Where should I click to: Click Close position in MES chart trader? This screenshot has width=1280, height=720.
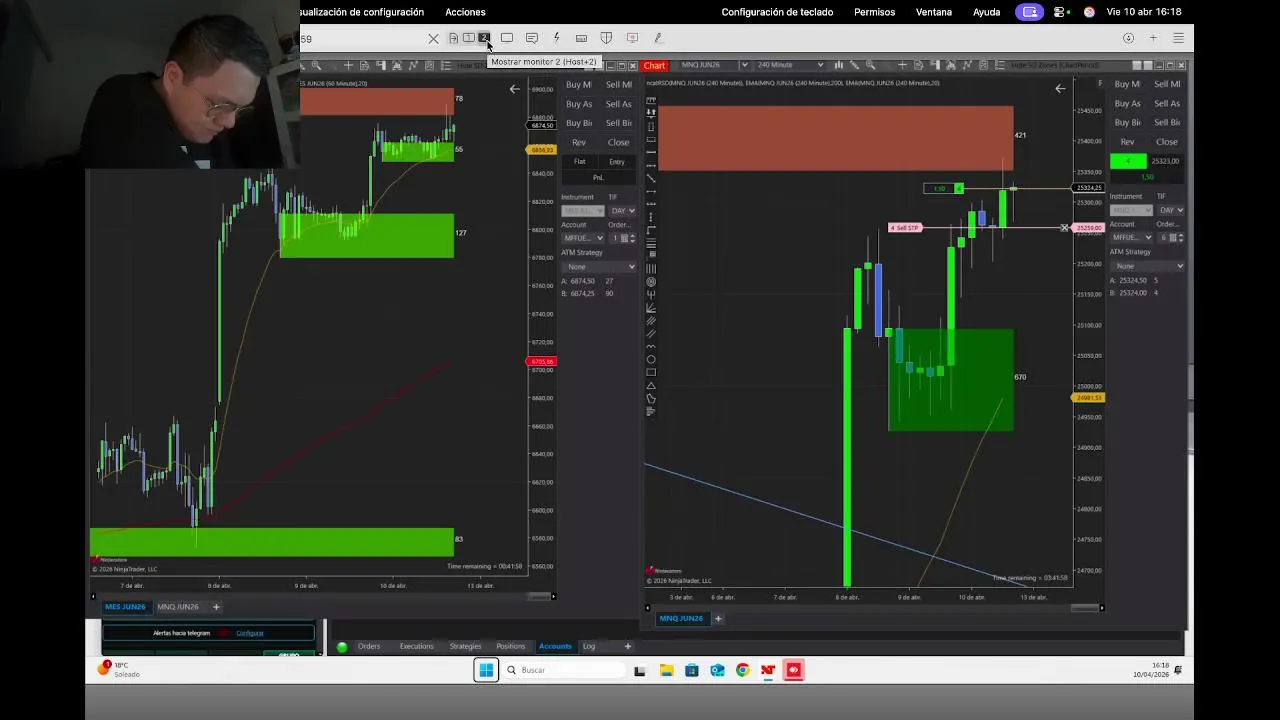pyautogui.click(x=618, y=142)
